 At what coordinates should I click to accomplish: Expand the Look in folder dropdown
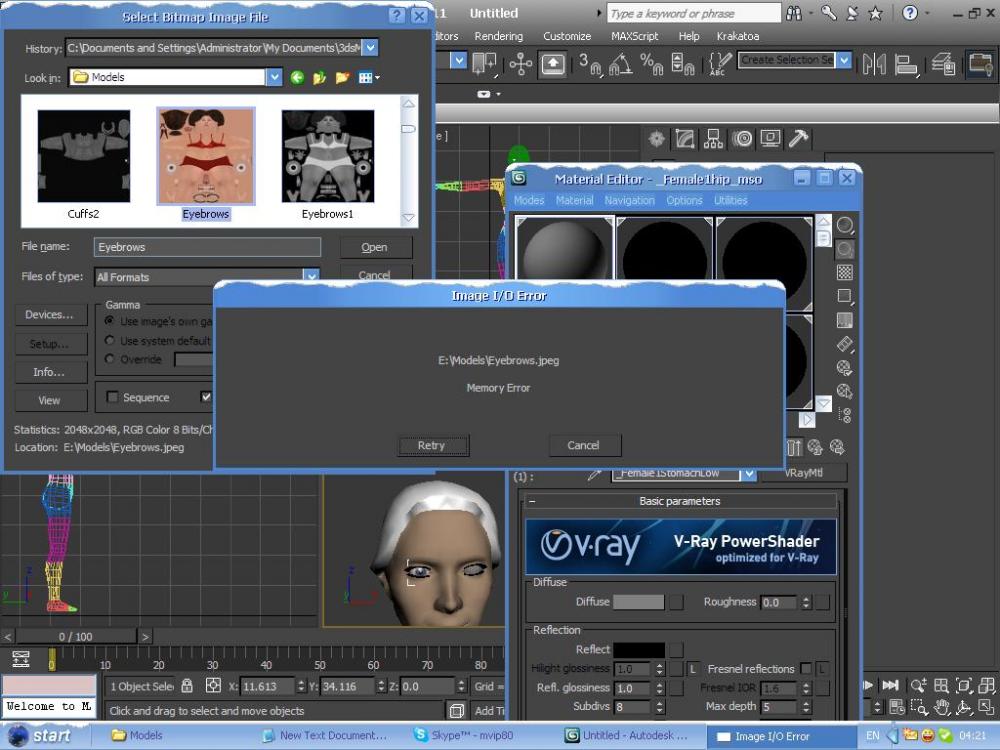point(274,77)
